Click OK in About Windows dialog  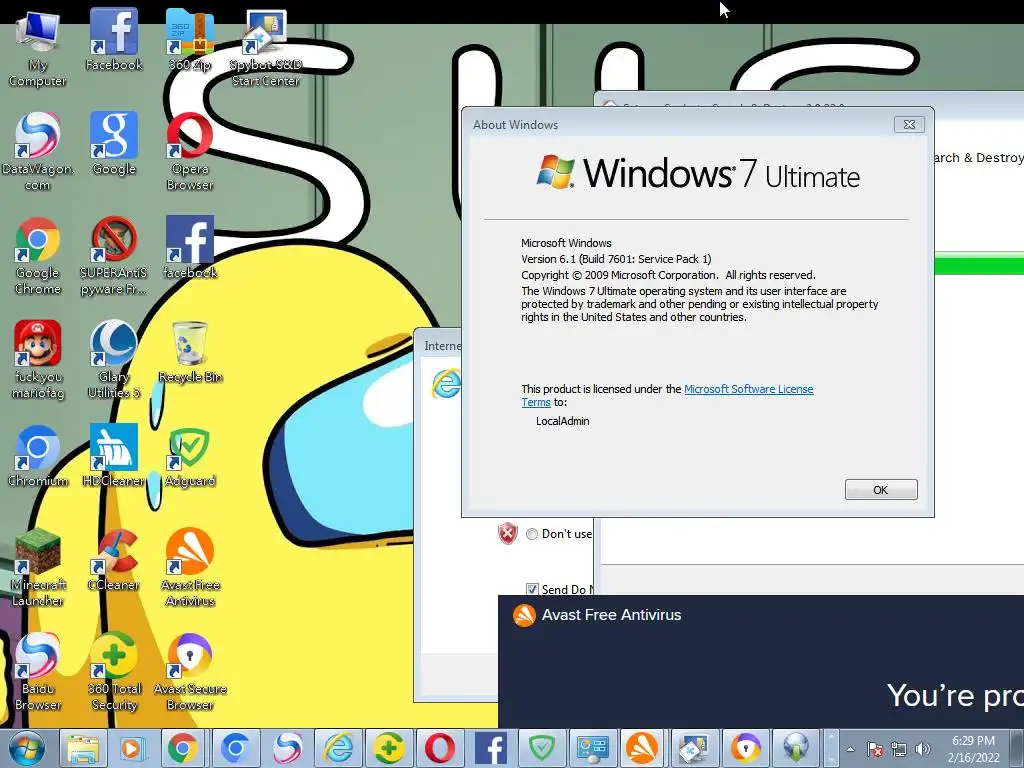tap(881, 490)
